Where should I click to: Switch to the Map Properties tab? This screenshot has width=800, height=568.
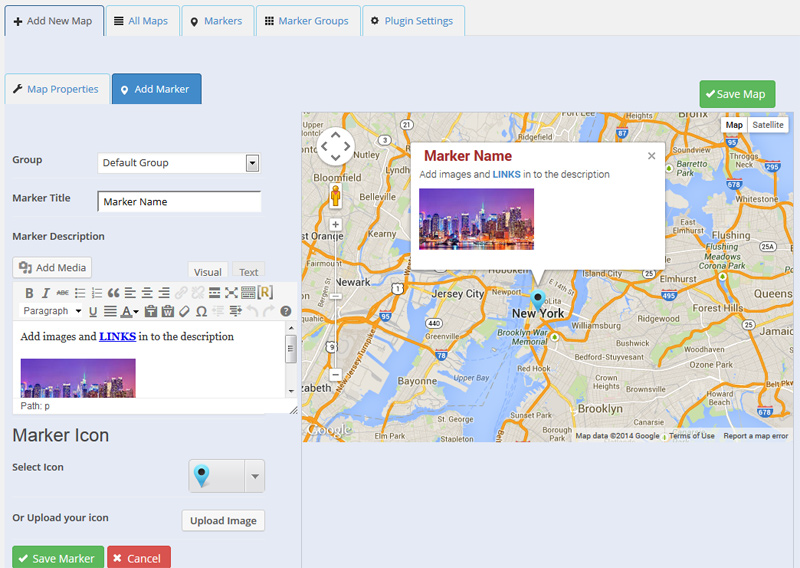click(x=57, y=89)
